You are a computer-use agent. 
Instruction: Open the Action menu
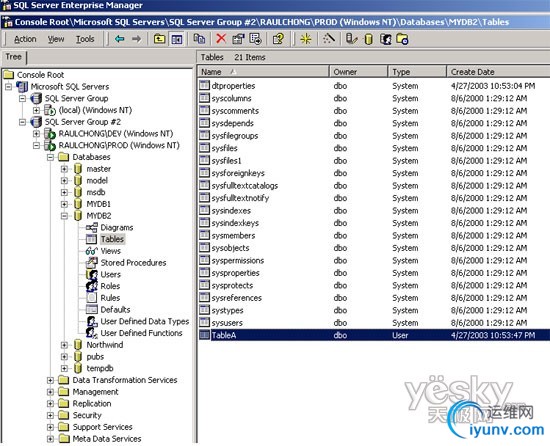click(x=25, y=39)
